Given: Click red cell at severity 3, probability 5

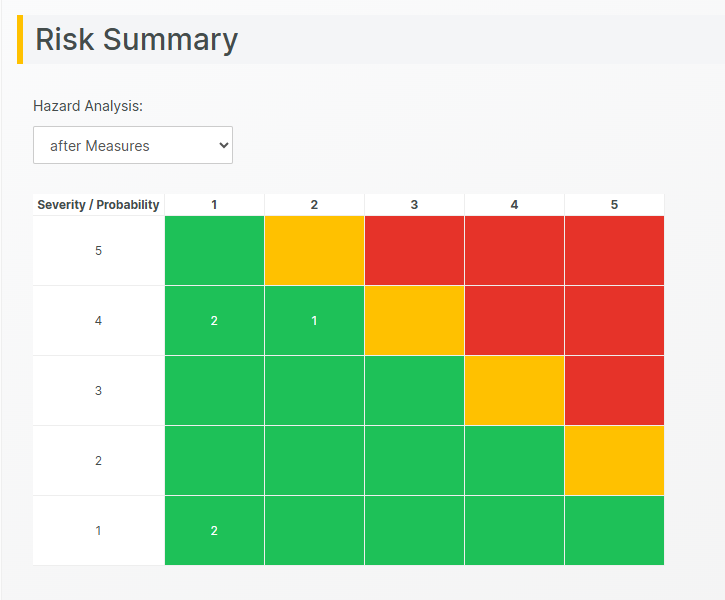Looking at the screenshot, I should click(x=614, y=391).
